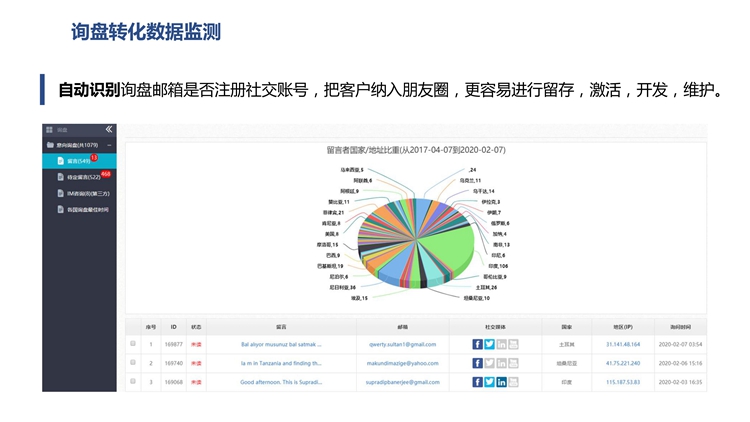Viewport: 750px width, 422px height.
Task: Click the LinkedIn icon in row 3
Action: click(501, 382)
